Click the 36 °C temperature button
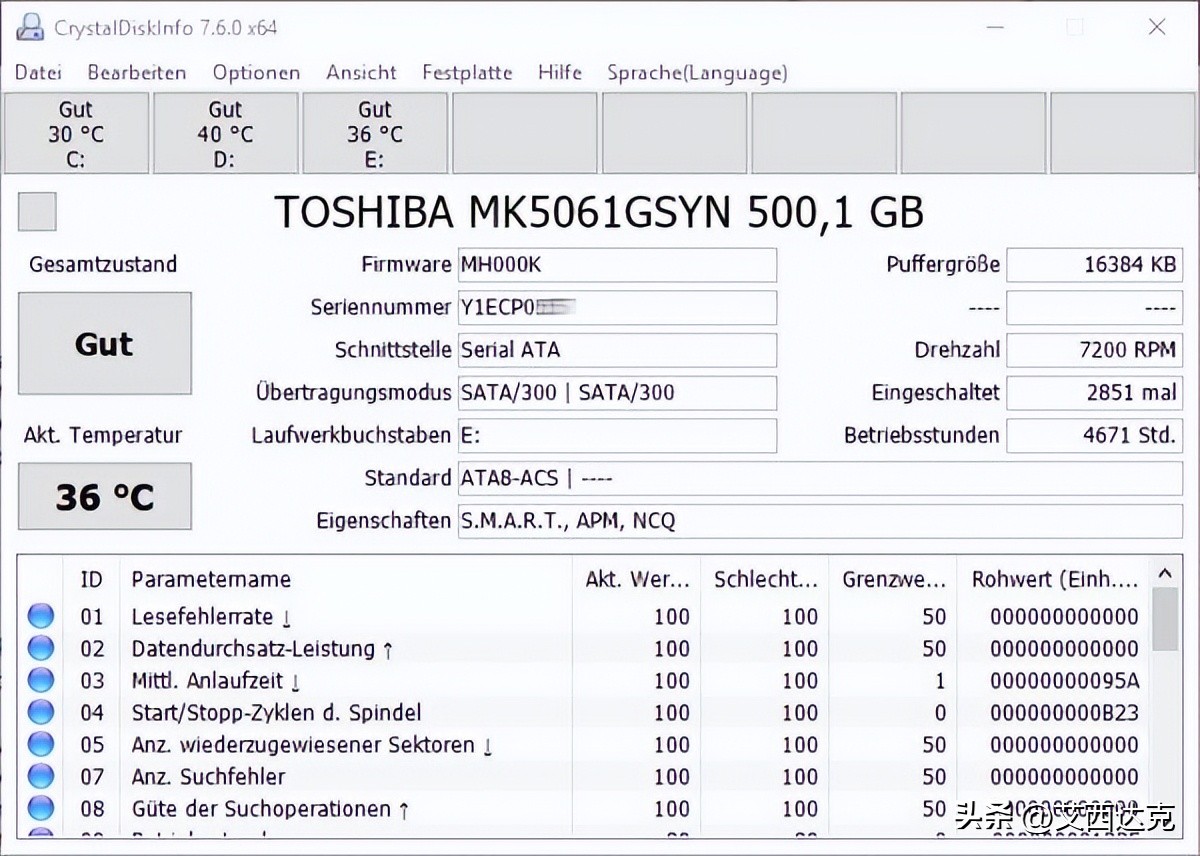1200x856 pixels. point(105,496)
